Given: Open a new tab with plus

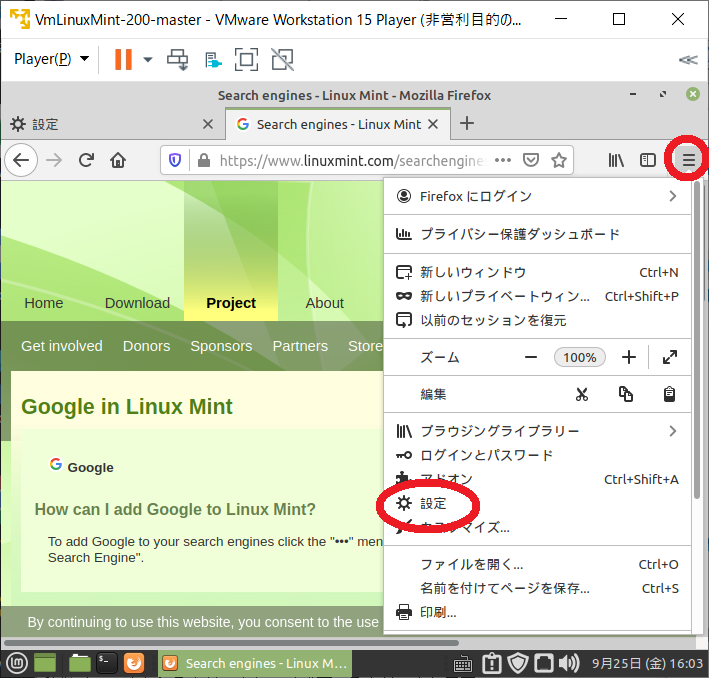Looking at the screenshot, I should [x=467, y=123].
